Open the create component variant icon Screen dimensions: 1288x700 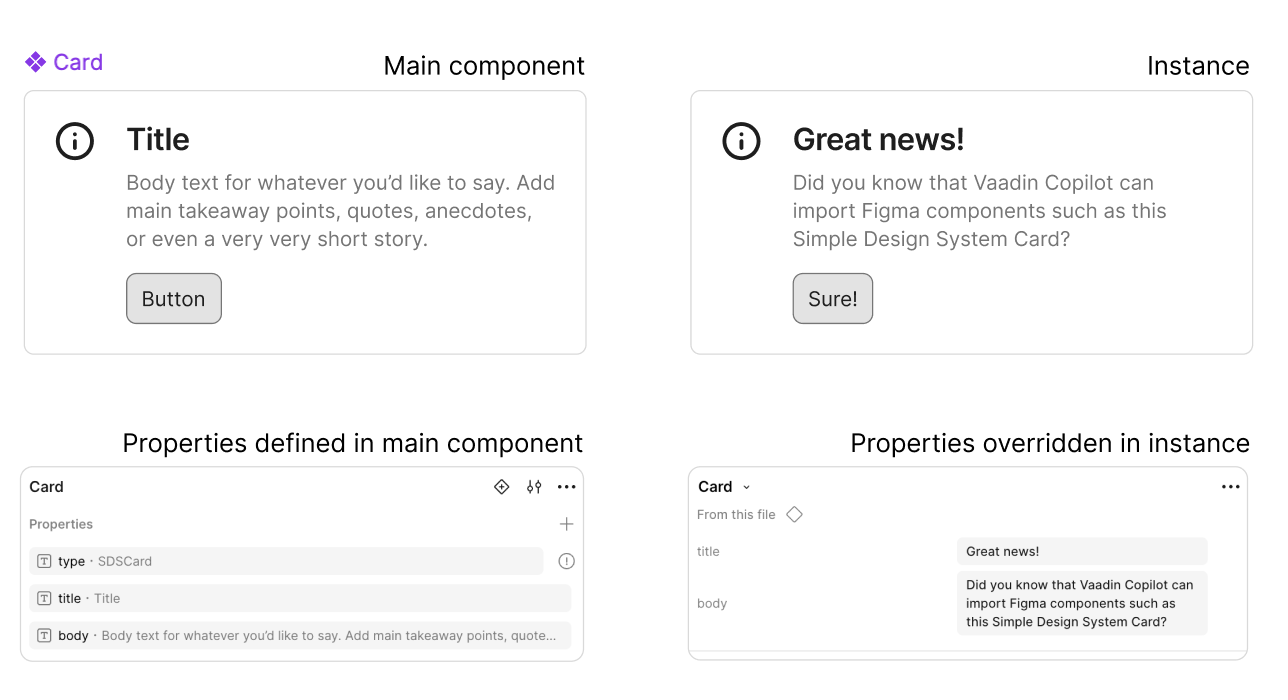click(x=501, y=487)
